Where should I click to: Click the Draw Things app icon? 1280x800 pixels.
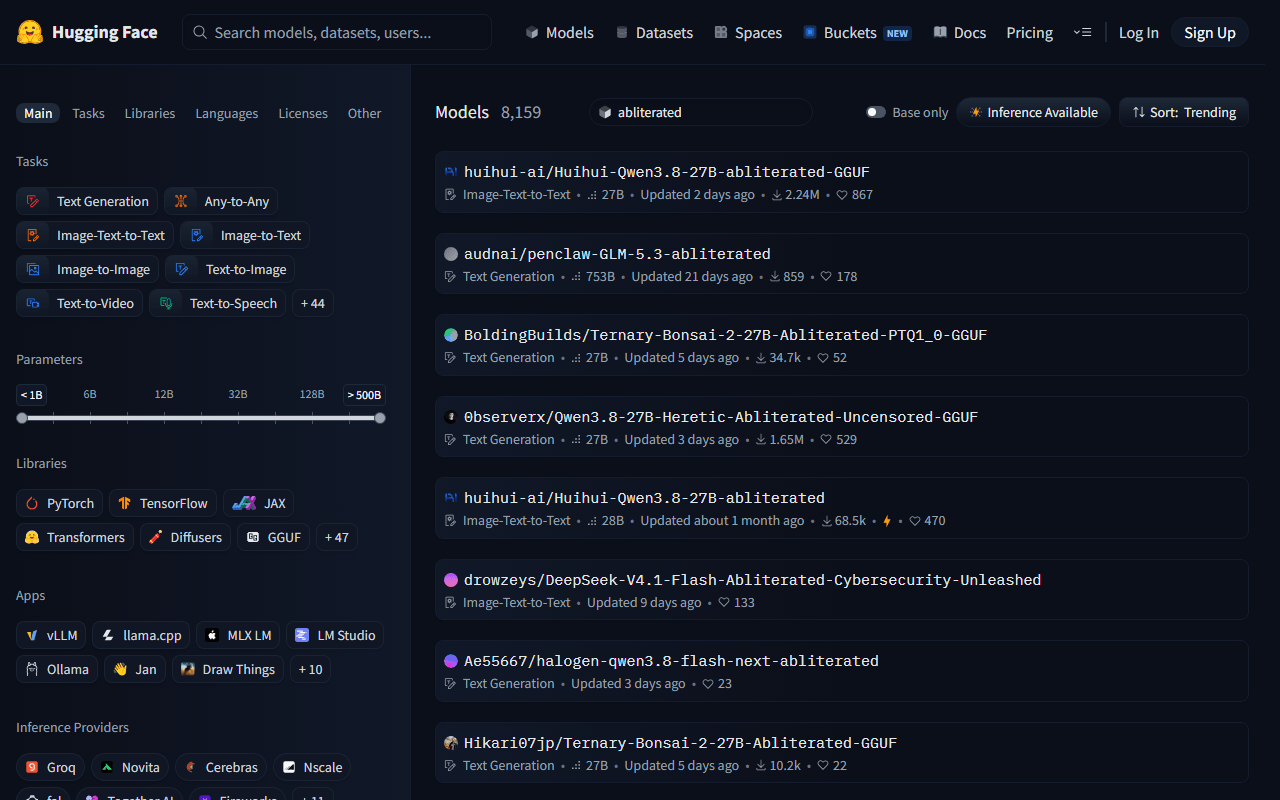pos(189,669)
